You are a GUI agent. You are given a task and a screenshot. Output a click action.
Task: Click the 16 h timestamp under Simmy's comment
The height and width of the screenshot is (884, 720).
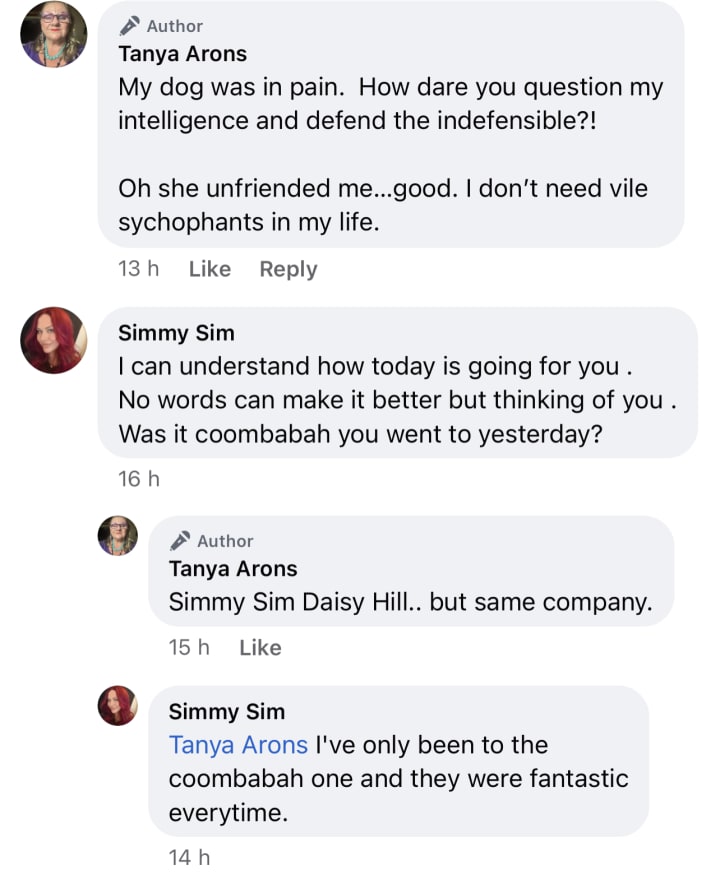(x=138, y=479)
